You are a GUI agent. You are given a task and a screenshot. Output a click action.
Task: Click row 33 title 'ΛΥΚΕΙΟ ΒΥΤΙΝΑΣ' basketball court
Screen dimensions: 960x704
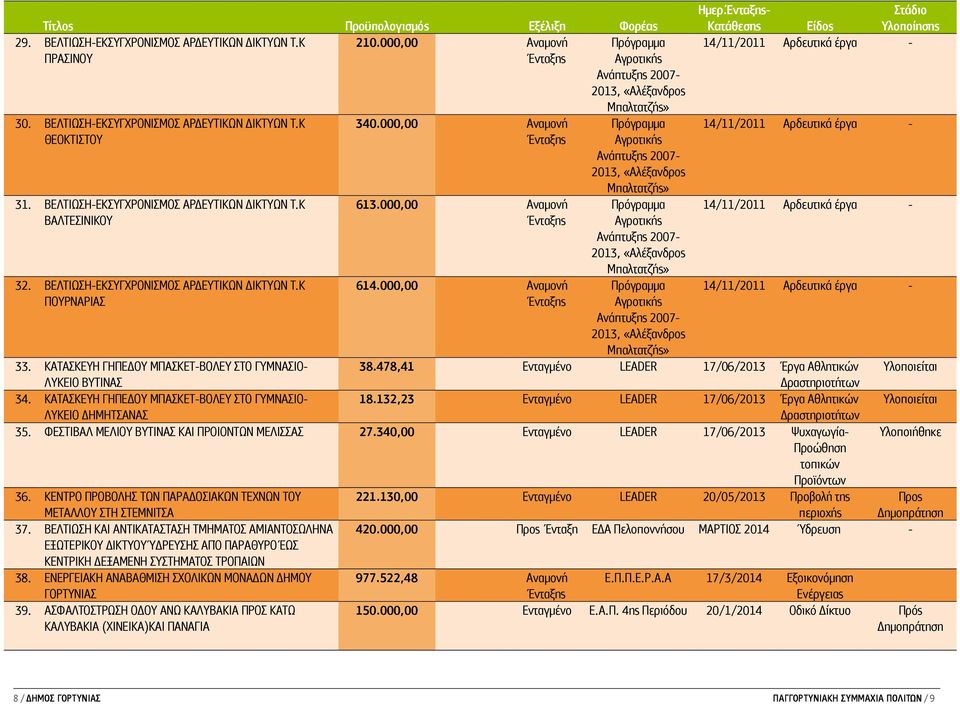click(x=176, y=375)
